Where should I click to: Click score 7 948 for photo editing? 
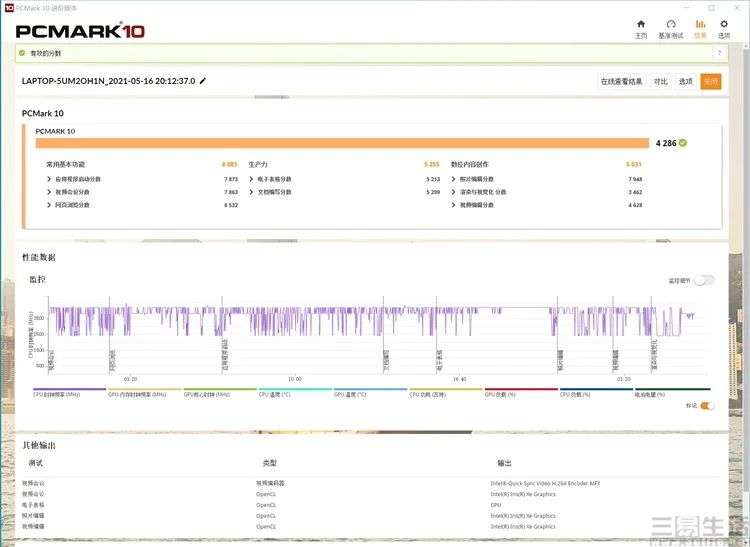tap(635, 179)
